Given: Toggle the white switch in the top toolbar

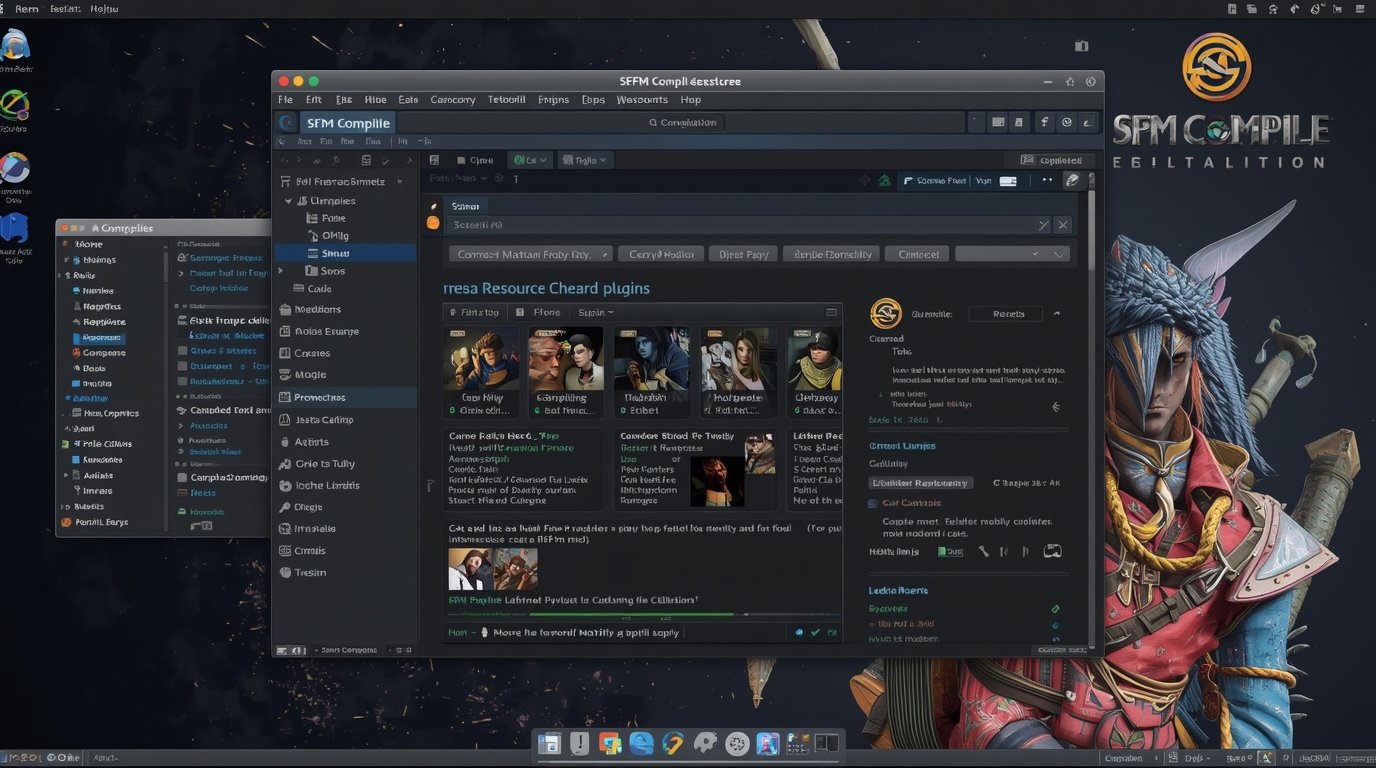Looking at the screenshot, I should tap(1008, 181).
